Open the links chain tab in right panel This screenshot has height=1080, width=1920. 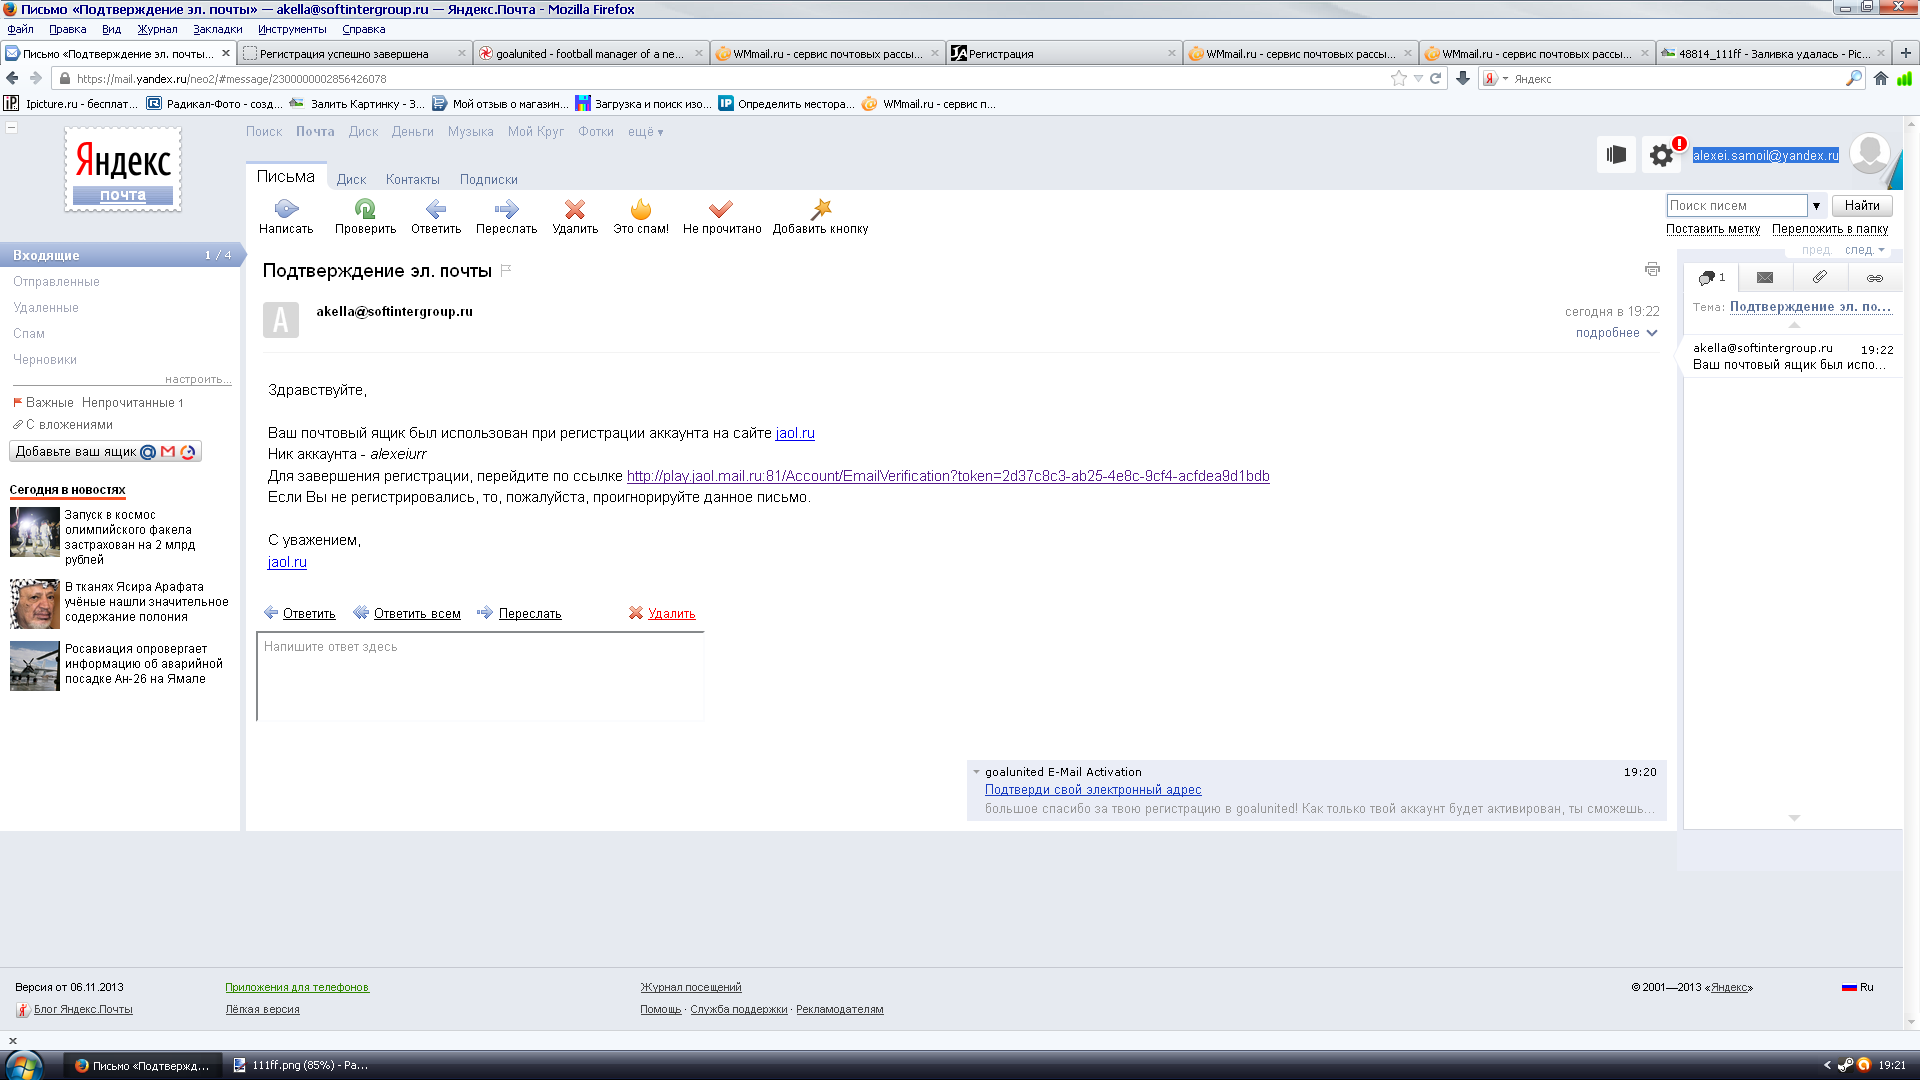point(1874,277)
